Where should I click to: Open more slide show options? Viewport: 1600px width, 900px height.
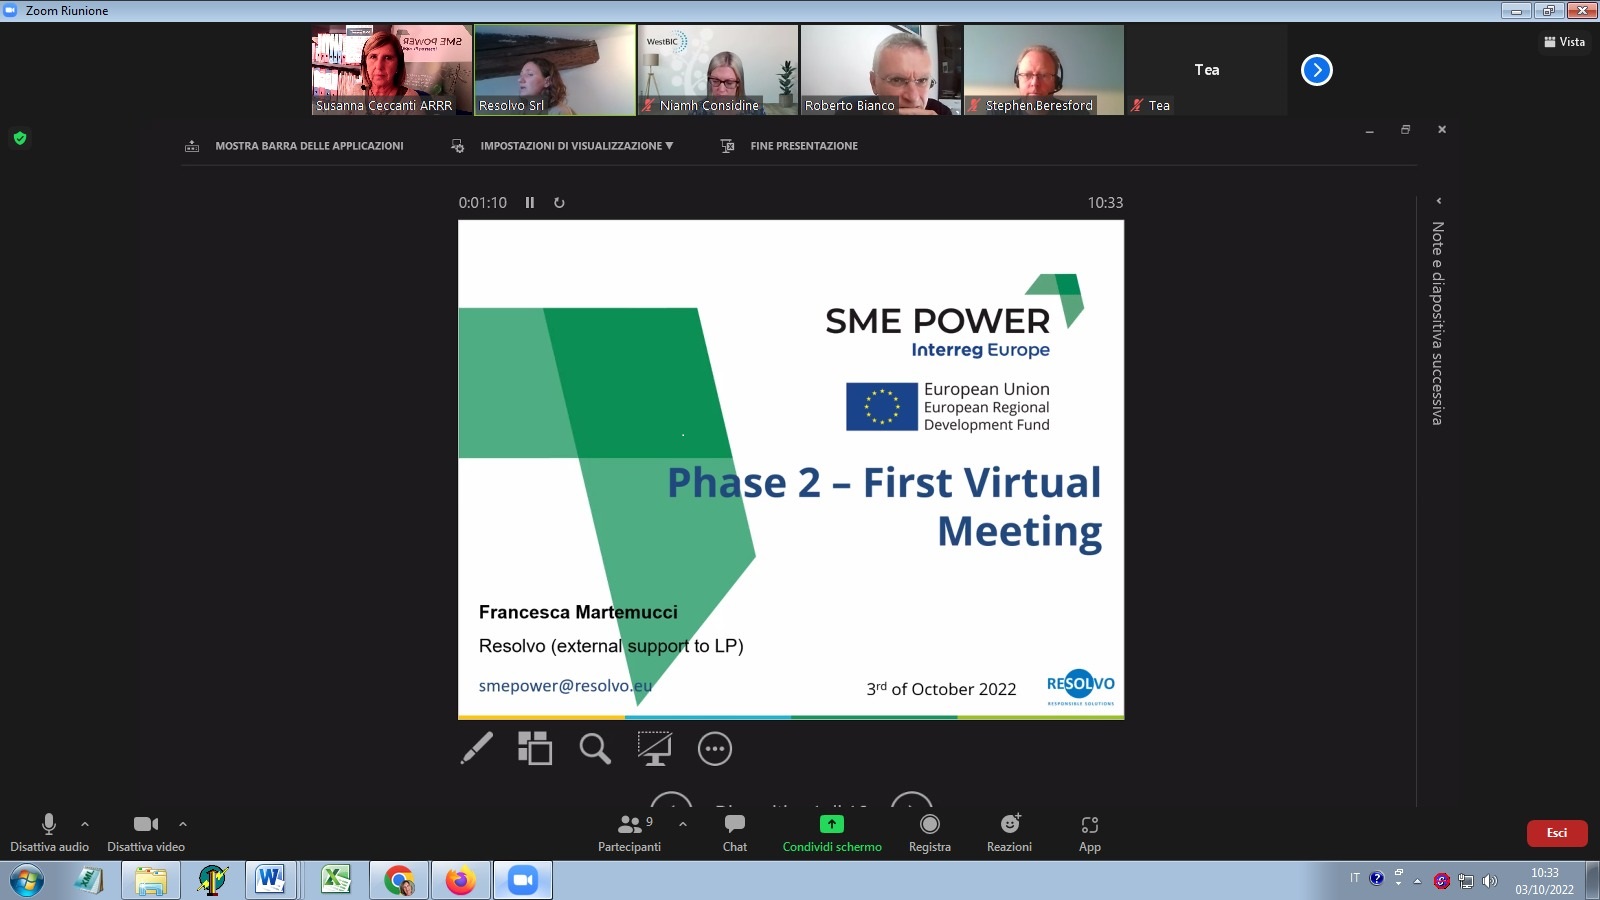(x=715, y=748)
